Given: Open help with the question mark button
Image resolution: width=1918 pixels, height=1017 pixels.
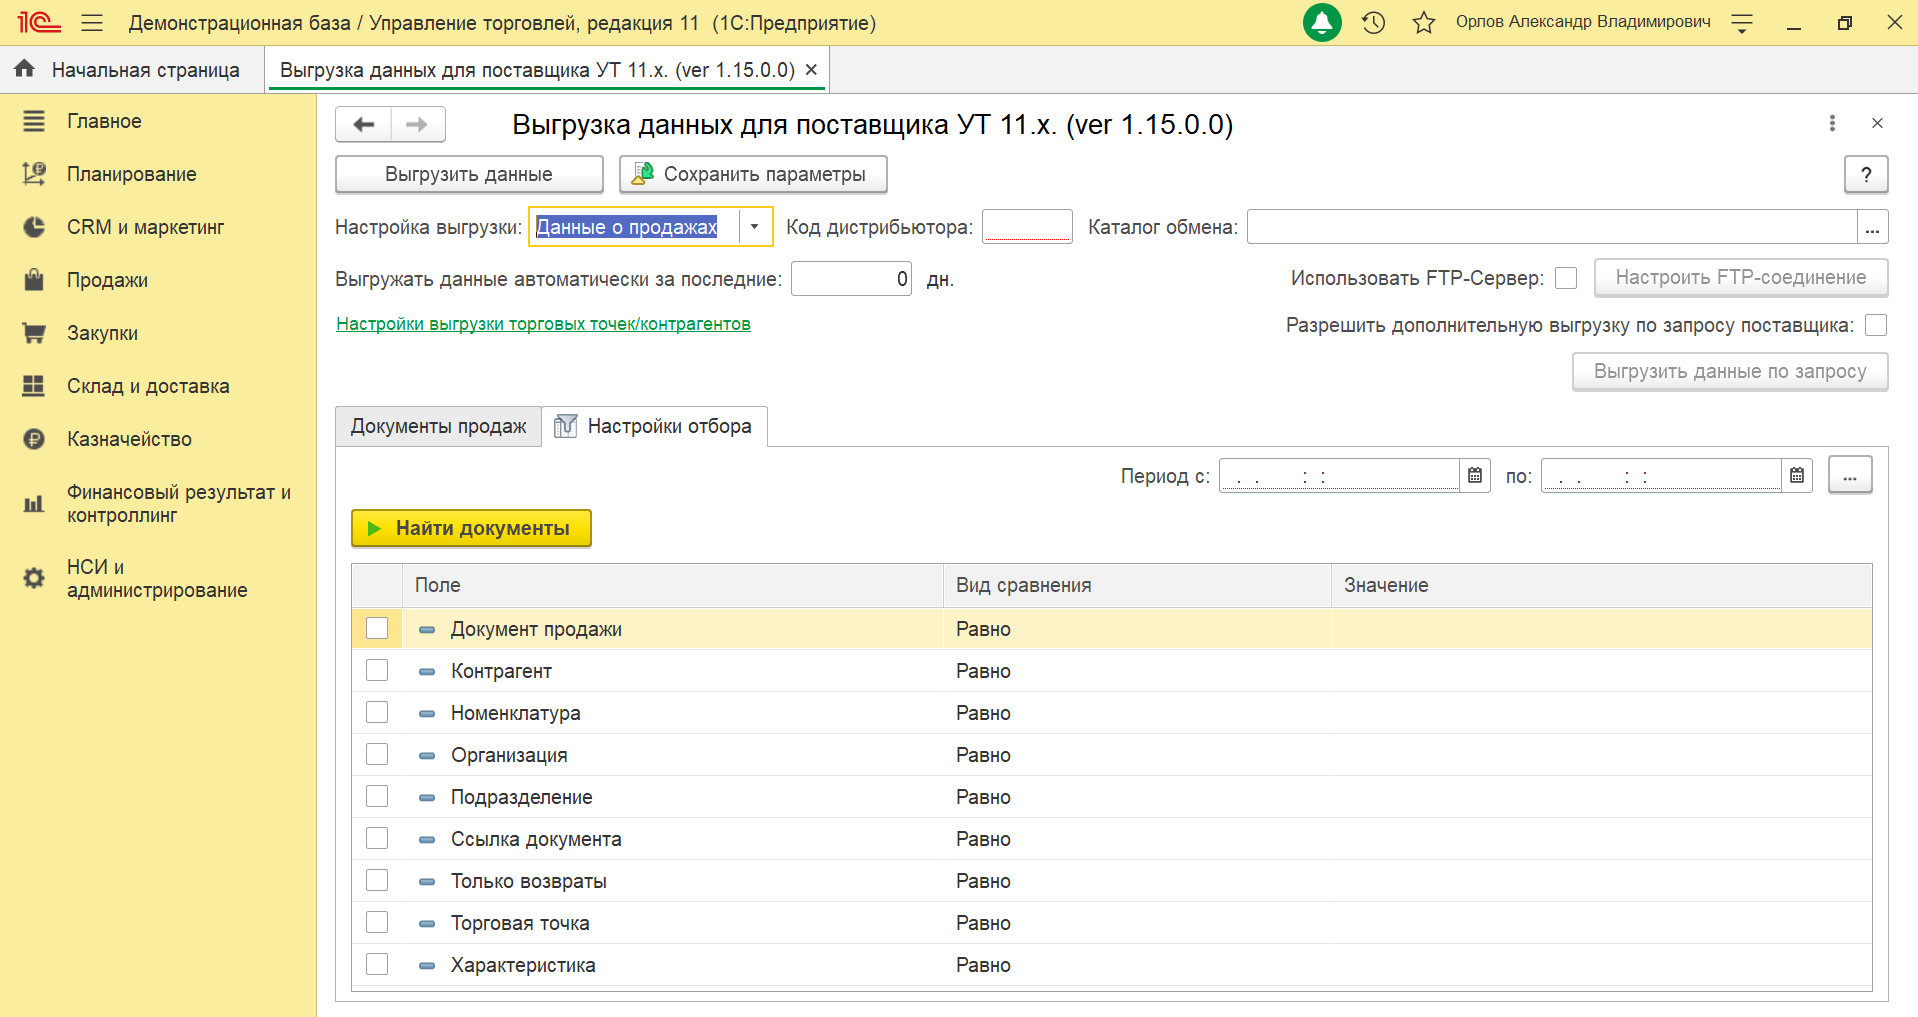Looking at the screenshot, I should [1866, 174].
